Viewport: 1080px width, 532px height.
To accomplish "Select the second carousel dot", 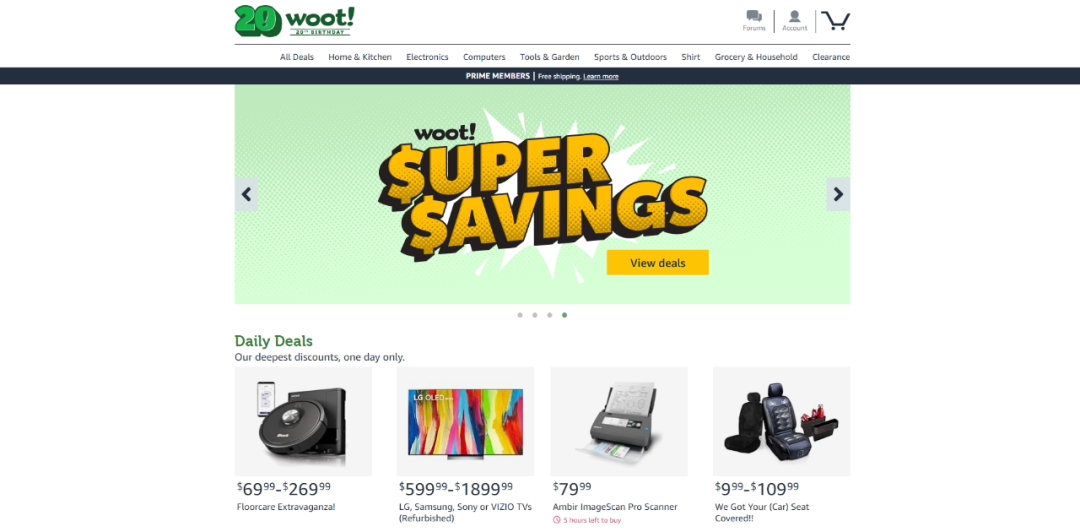I will tap(534, 315).
